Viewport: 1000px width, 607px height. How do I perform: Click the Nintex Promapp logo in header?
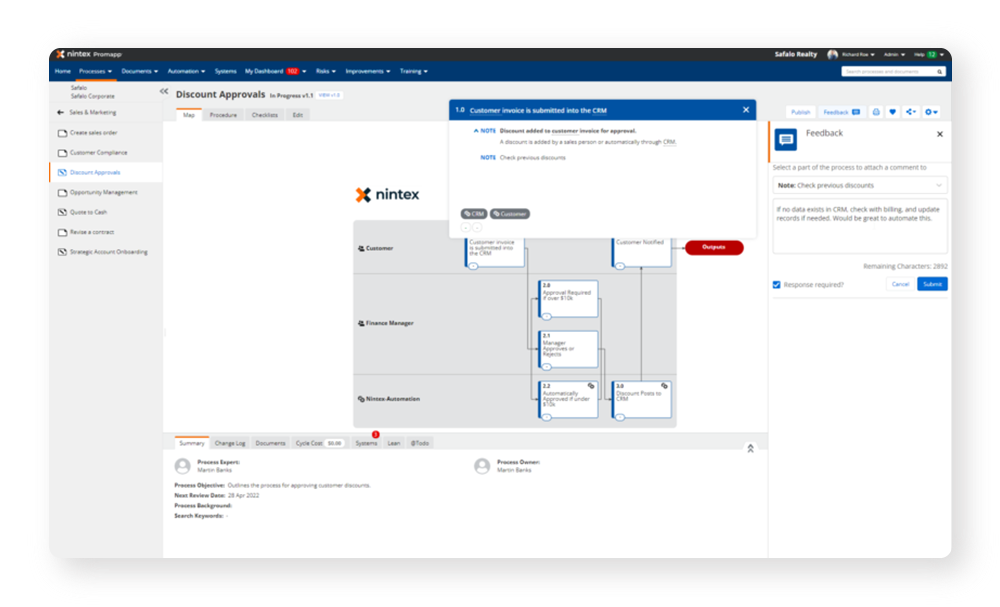coord(89,54)
